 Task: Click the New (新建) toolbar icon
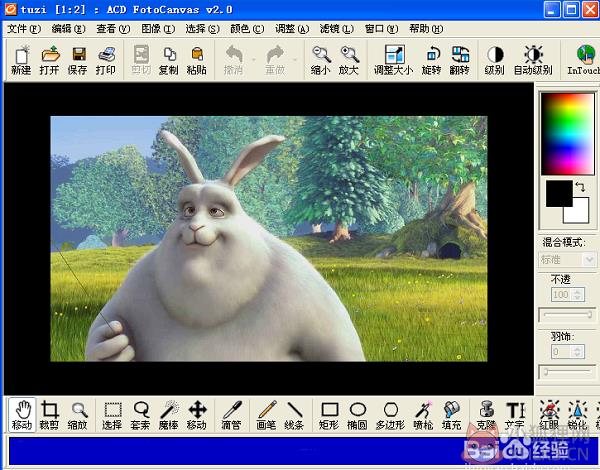tap(21, 60)
